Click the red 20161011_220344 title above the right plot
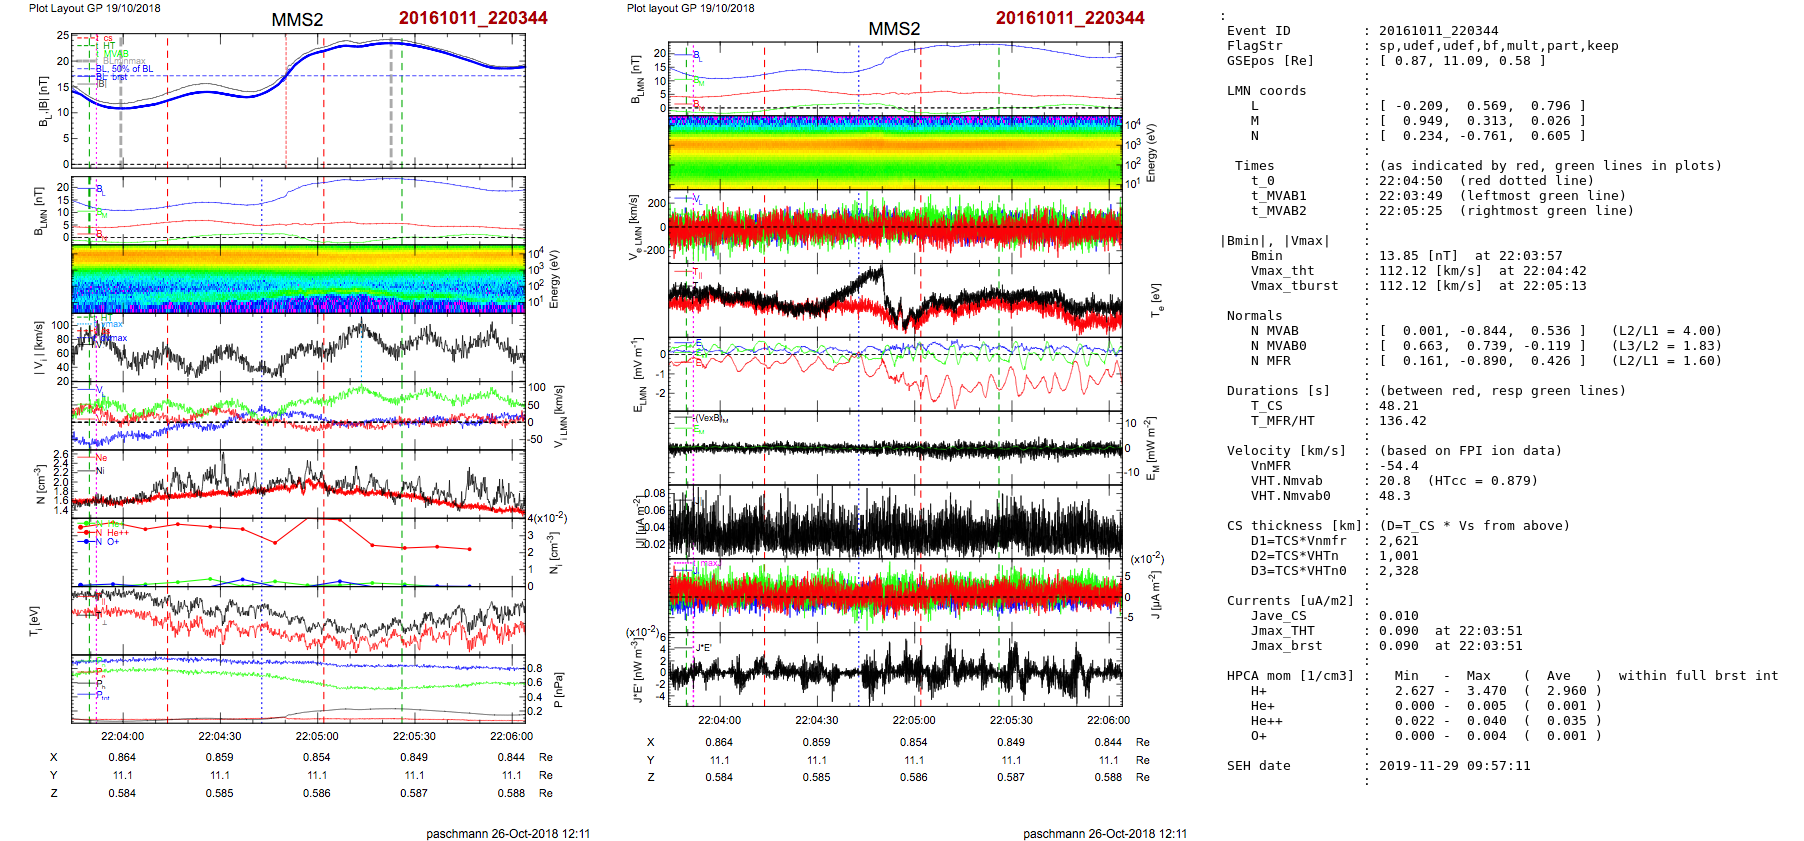This screenshot has width=1804, height=841. [1069, 18]
